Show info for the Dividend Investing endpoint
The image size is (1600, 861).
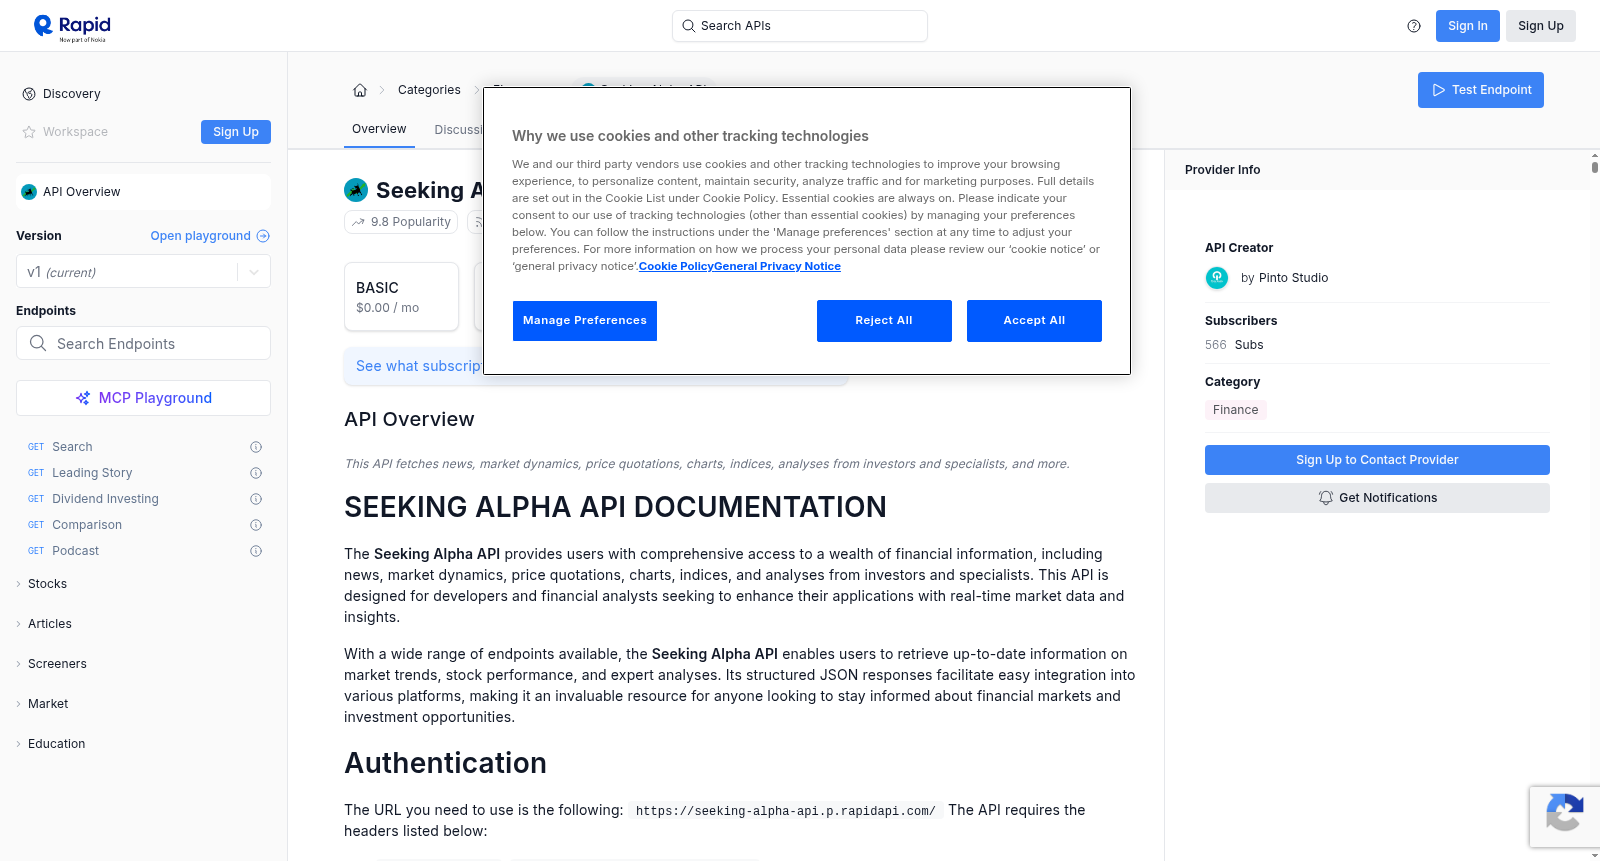tap(256, 499)
